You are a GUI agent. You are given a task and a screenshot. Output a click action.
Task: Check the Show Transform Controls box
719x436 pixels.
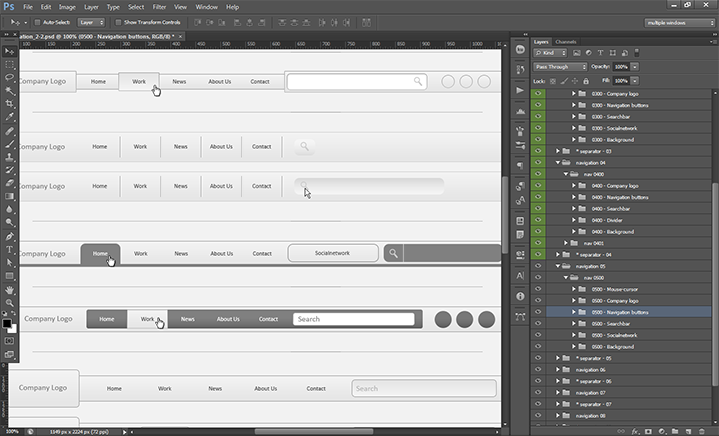tap(117, 21)
